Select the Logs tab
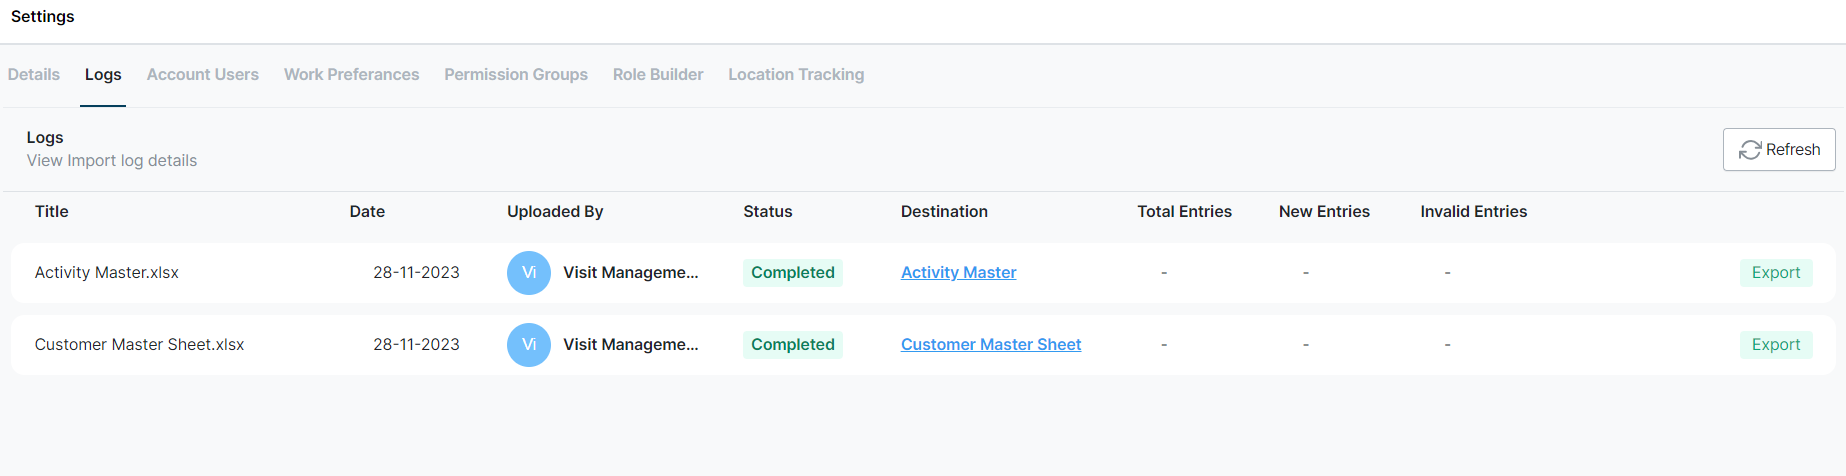 pyautogui.click(x=103, y=75)
